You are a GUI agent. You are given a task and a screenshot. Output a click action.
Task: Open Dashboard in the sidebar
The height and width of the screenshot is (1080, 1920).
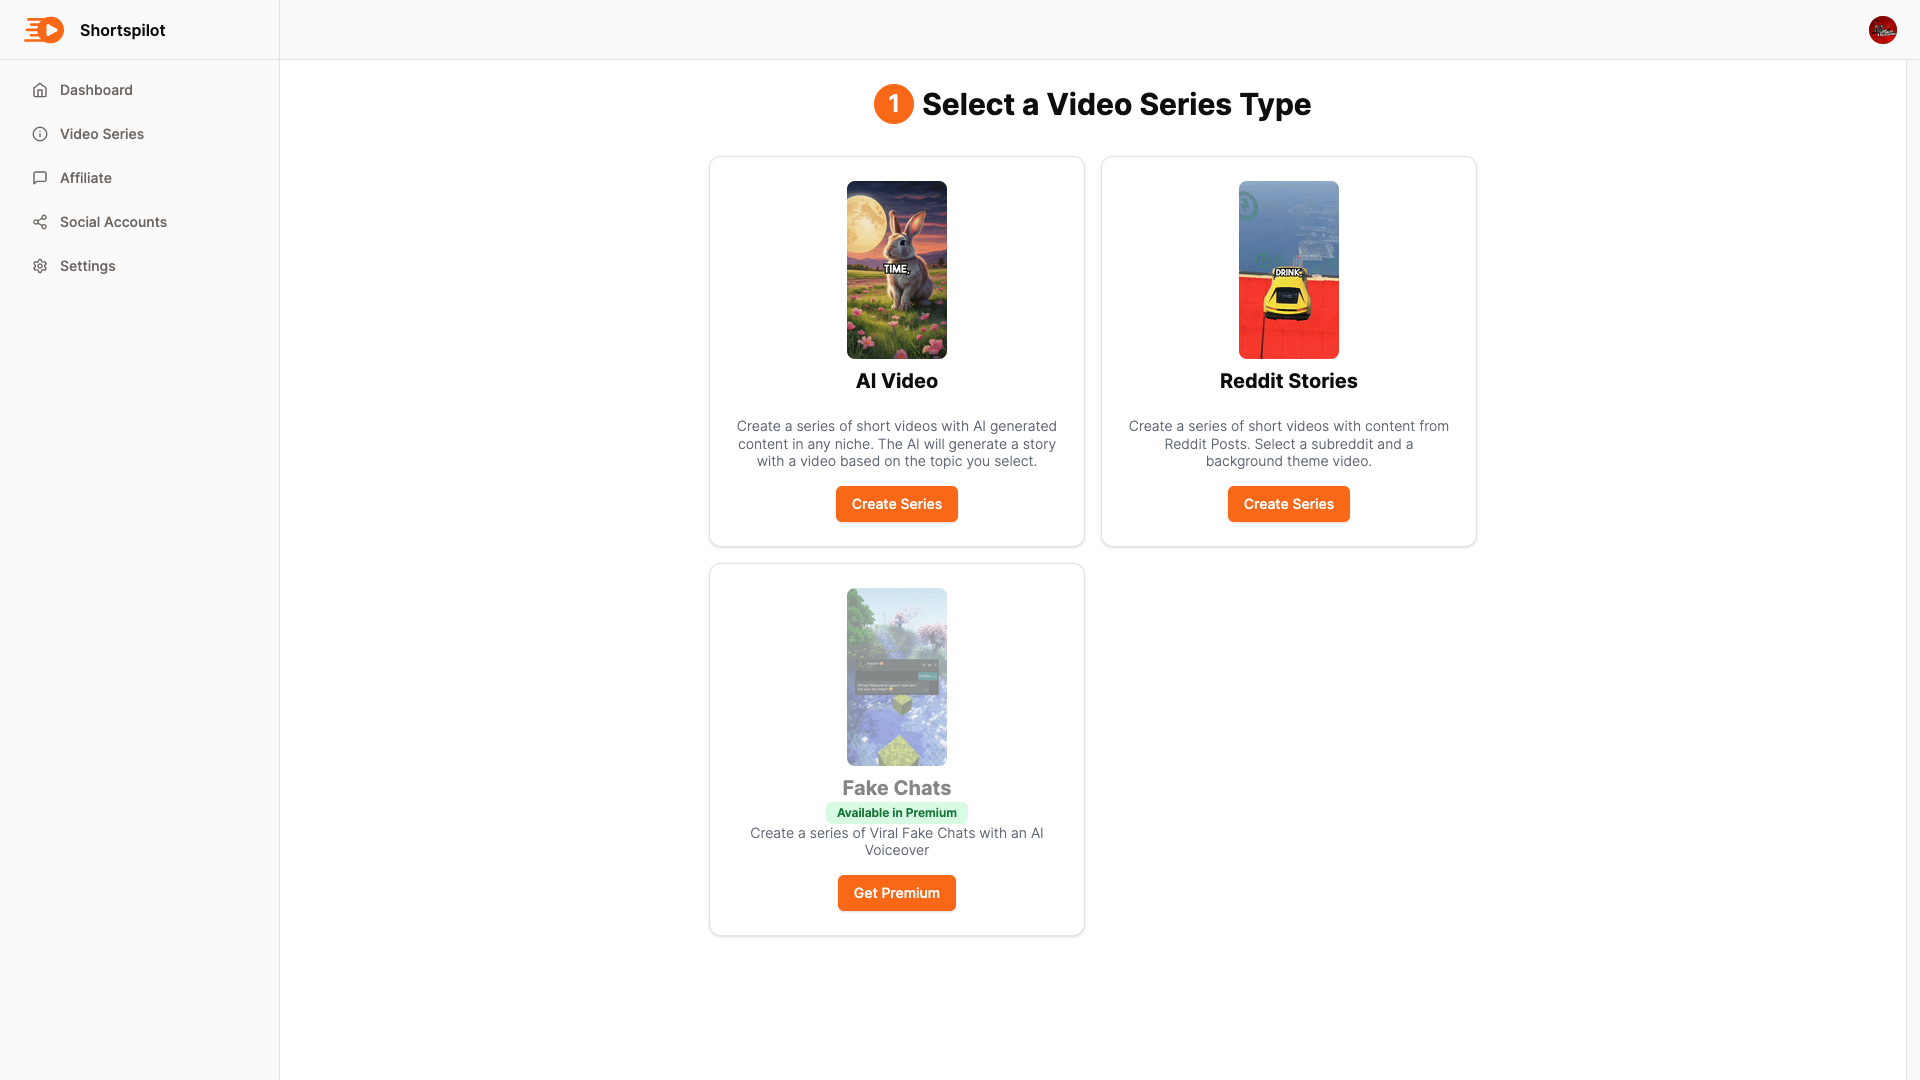coord(96,90)
